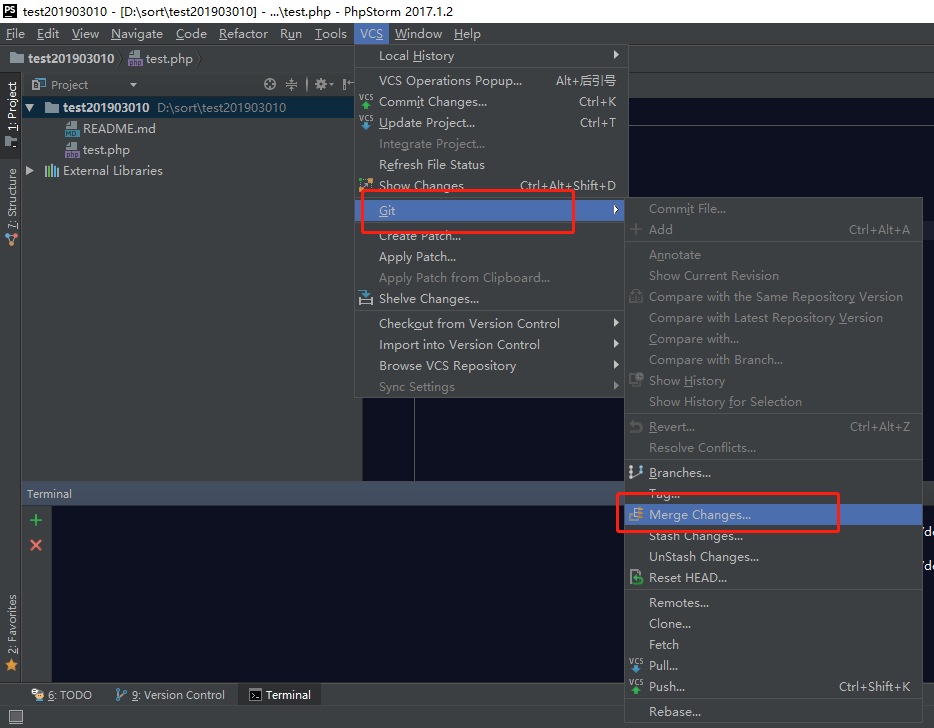Choose Reset HEAD... in Git submenu
Viewport: 934px width, 728px height.
[773, 578]
